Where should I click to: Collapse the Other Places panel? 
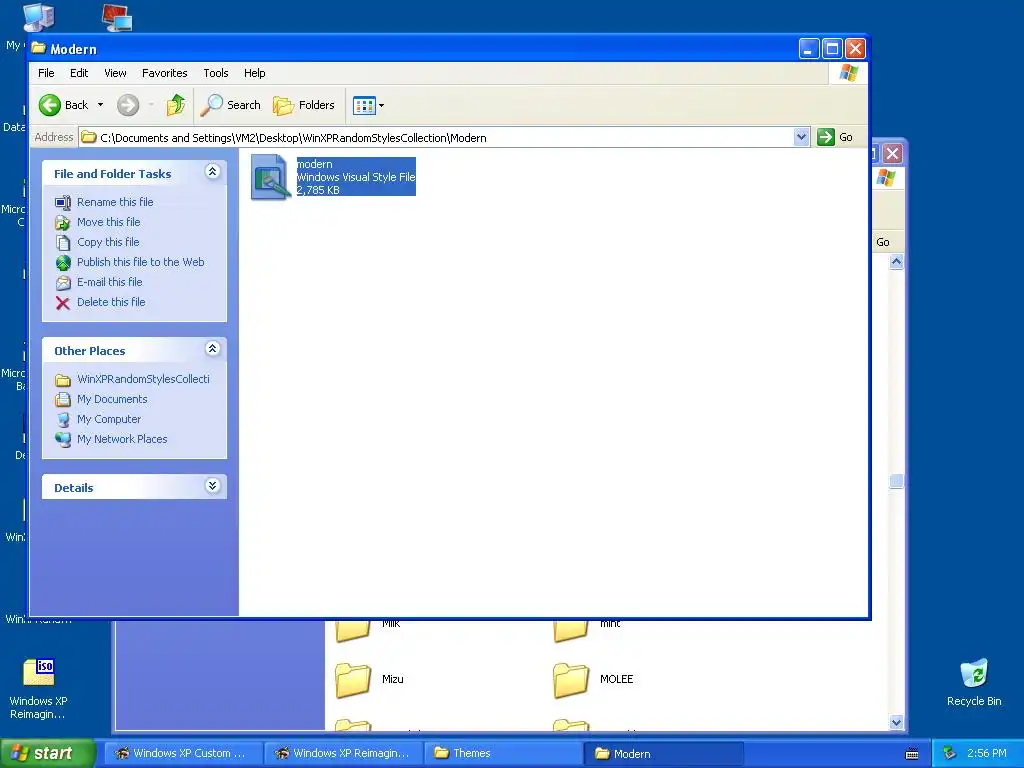pos(212,349)
